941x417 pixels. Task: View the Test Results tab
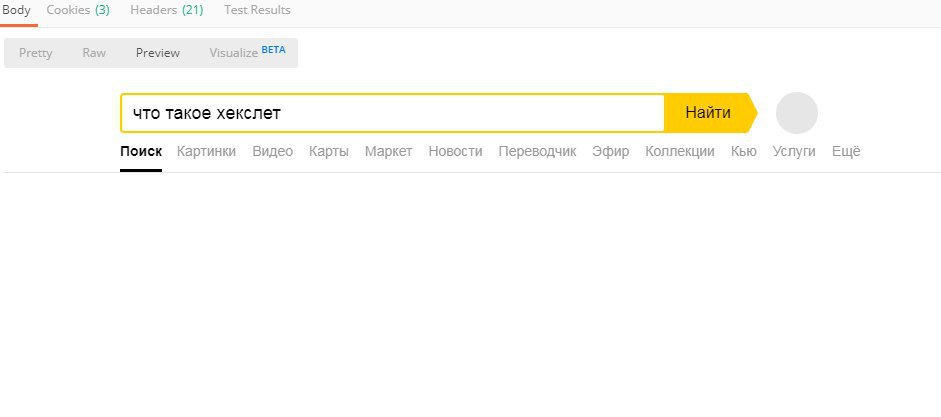[x=257, y=10]
